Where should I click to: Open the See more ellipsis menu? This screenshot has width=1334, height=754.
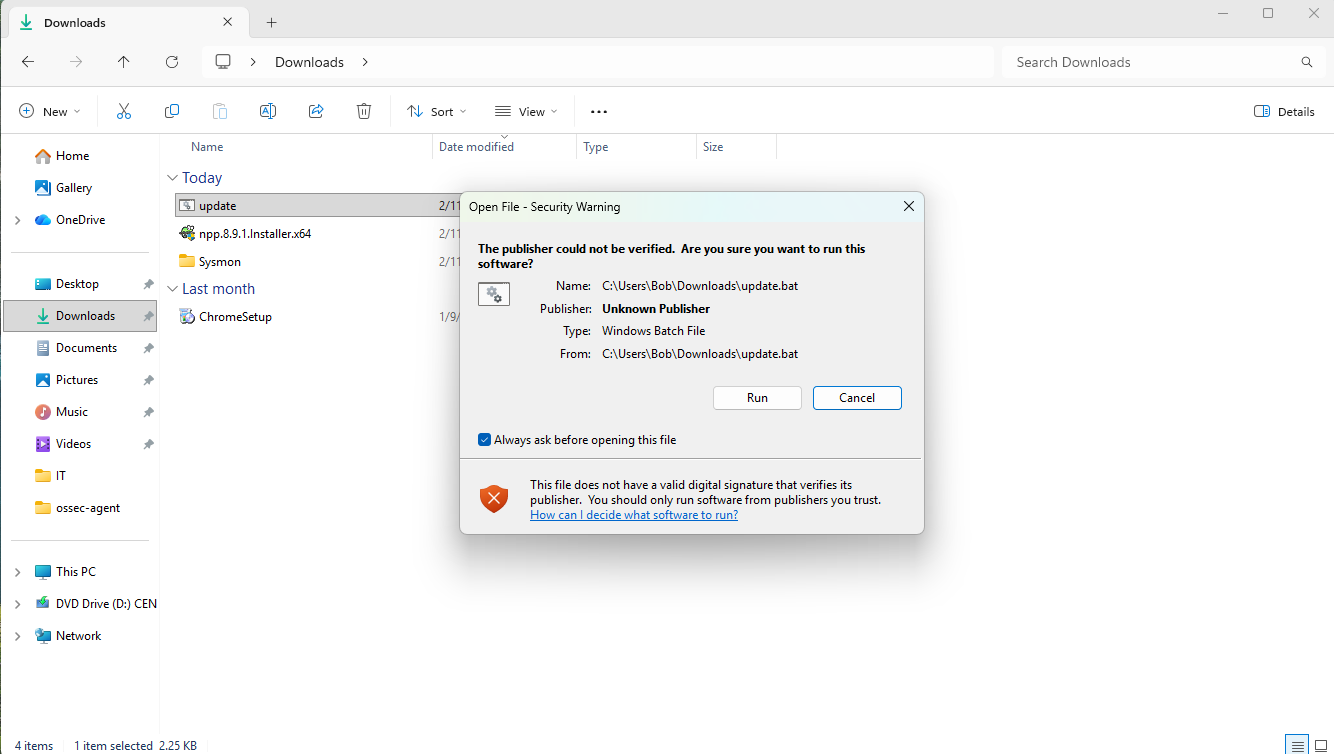click(x=599, y=111)
